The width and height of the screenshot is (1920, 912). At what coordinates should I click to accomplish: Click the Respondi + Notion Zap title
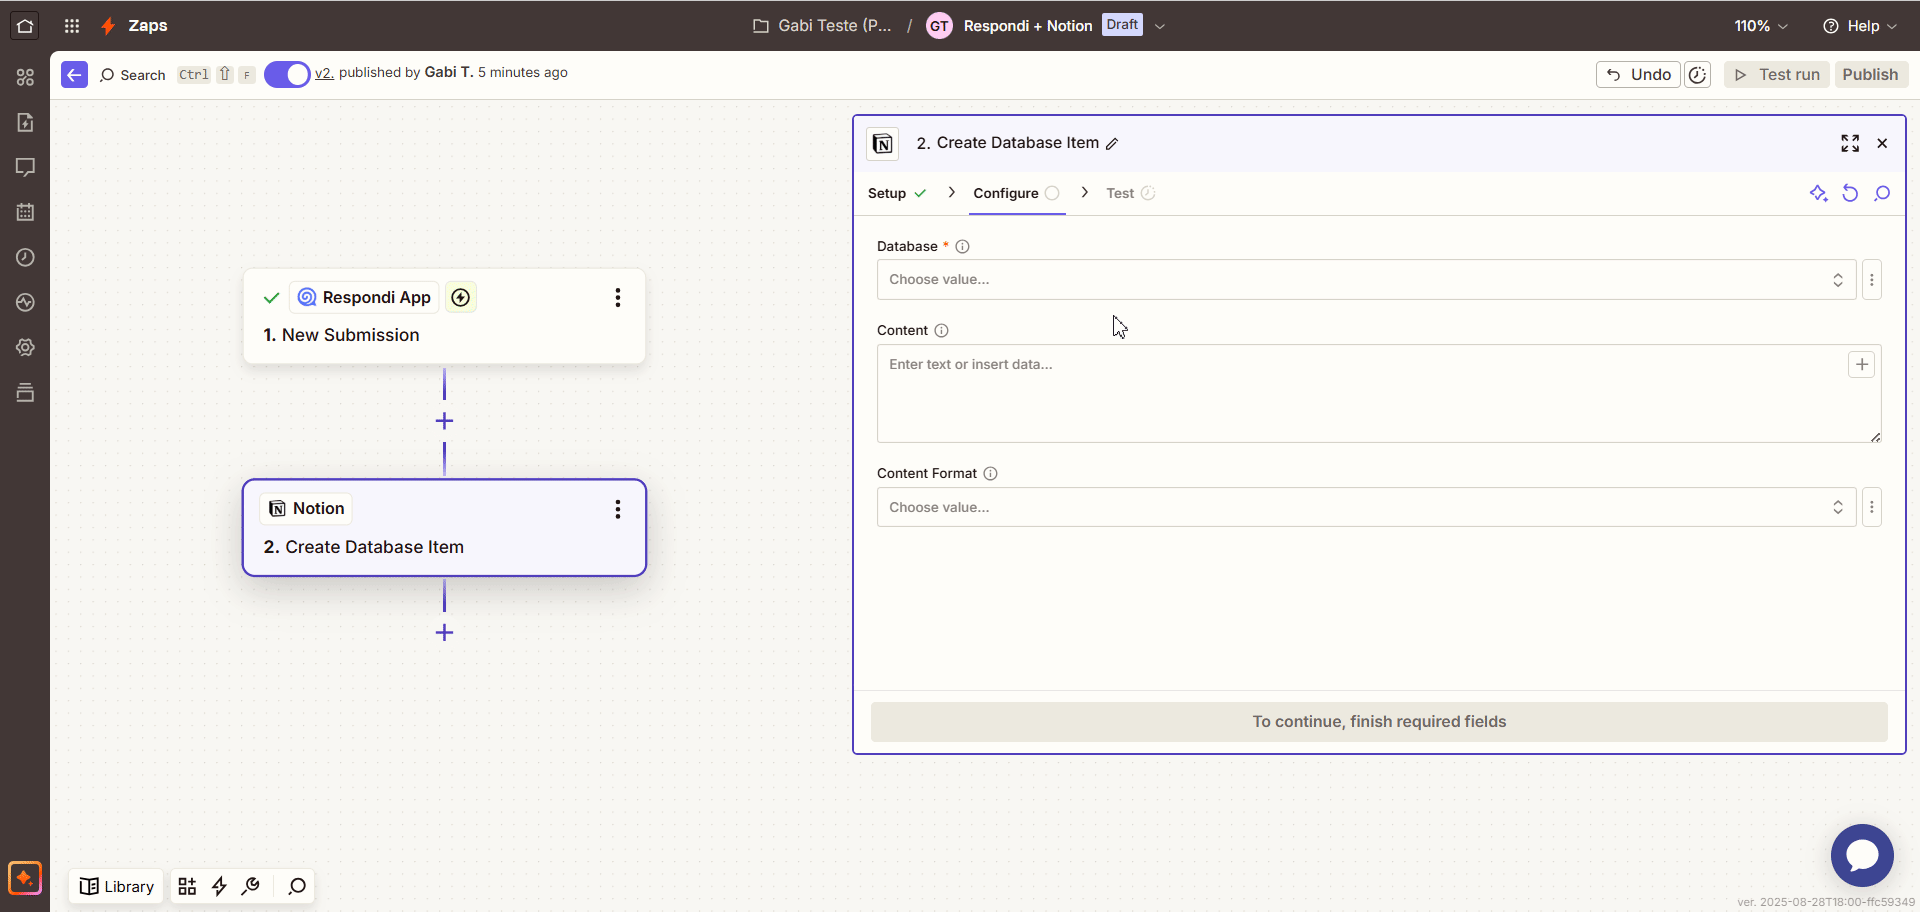click(1027, 26)
